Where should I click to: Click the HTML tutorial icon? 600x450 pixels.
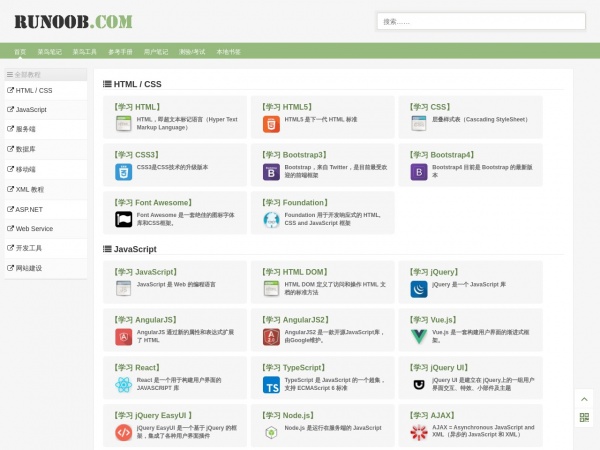(124, 124)
